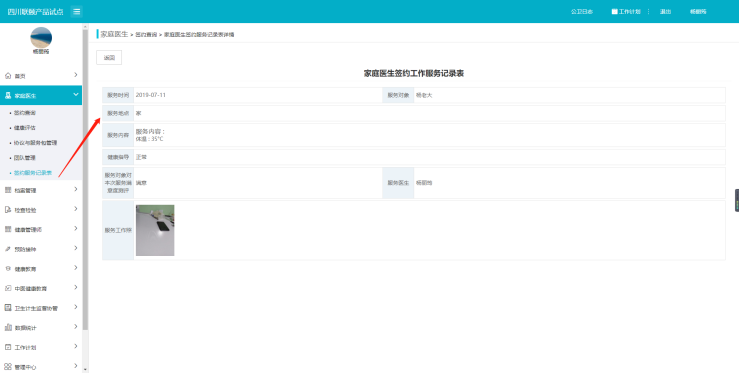Click the 卫生计生监督协管 icon

pos(8,308)
